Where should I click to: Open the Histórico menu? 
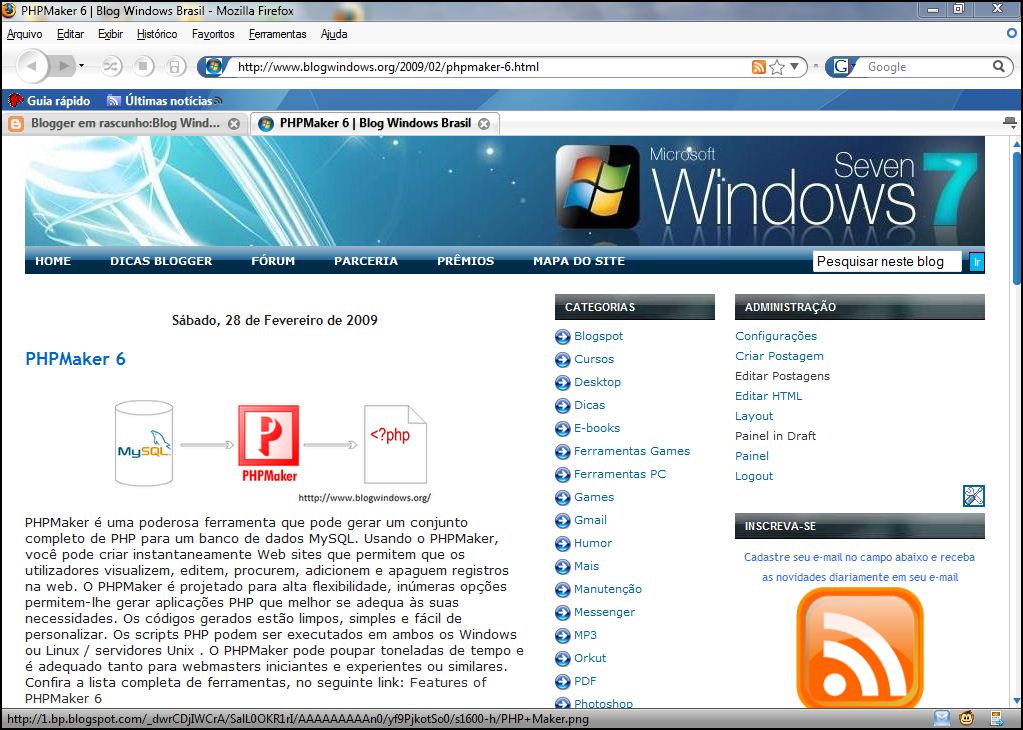[x=157, y=34]
